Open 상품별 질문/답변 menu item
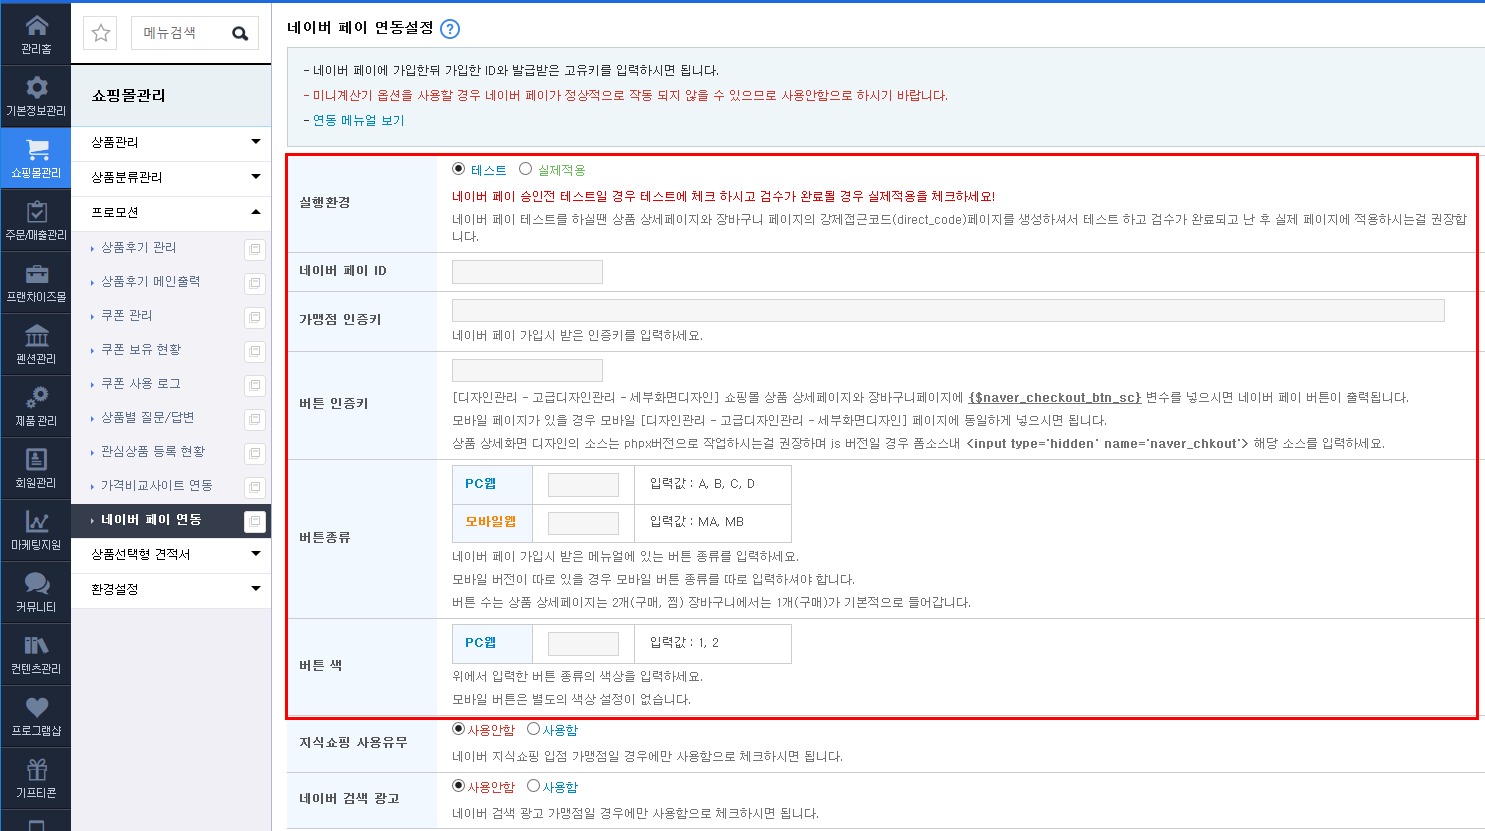The width and height of the screenshot is (1485, 831). pos(147,417)
